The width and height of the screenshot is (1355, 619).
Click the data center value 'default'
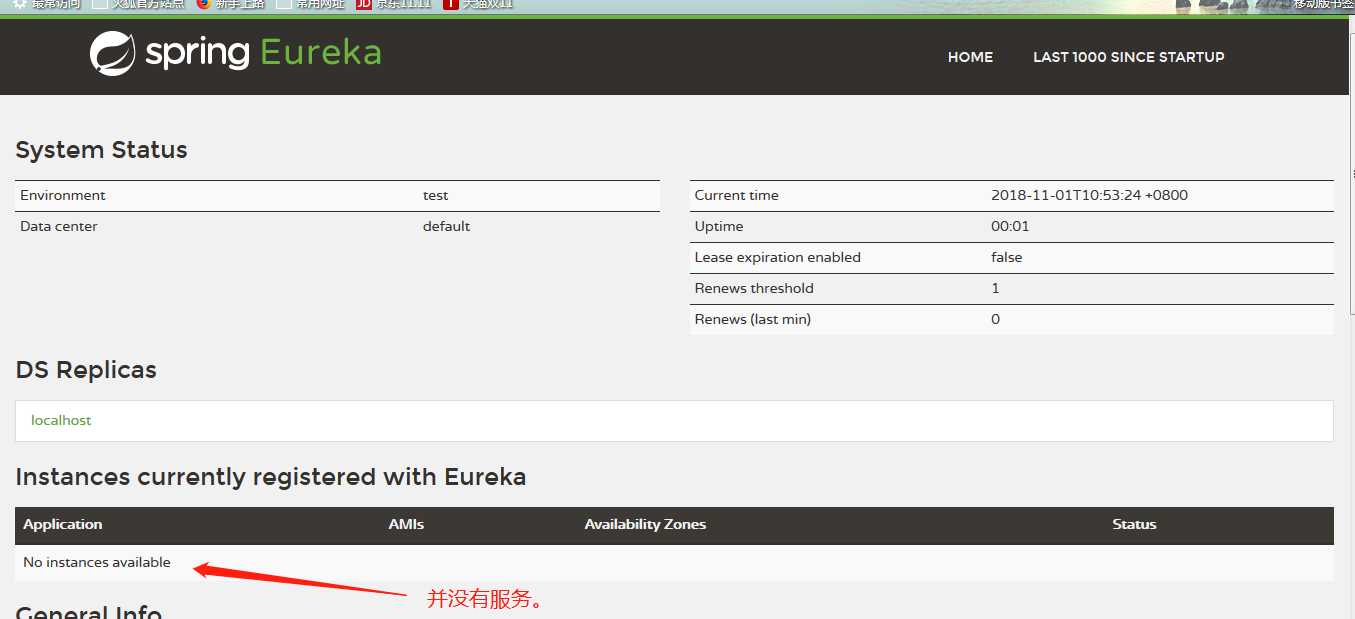(x=446, y=226)
